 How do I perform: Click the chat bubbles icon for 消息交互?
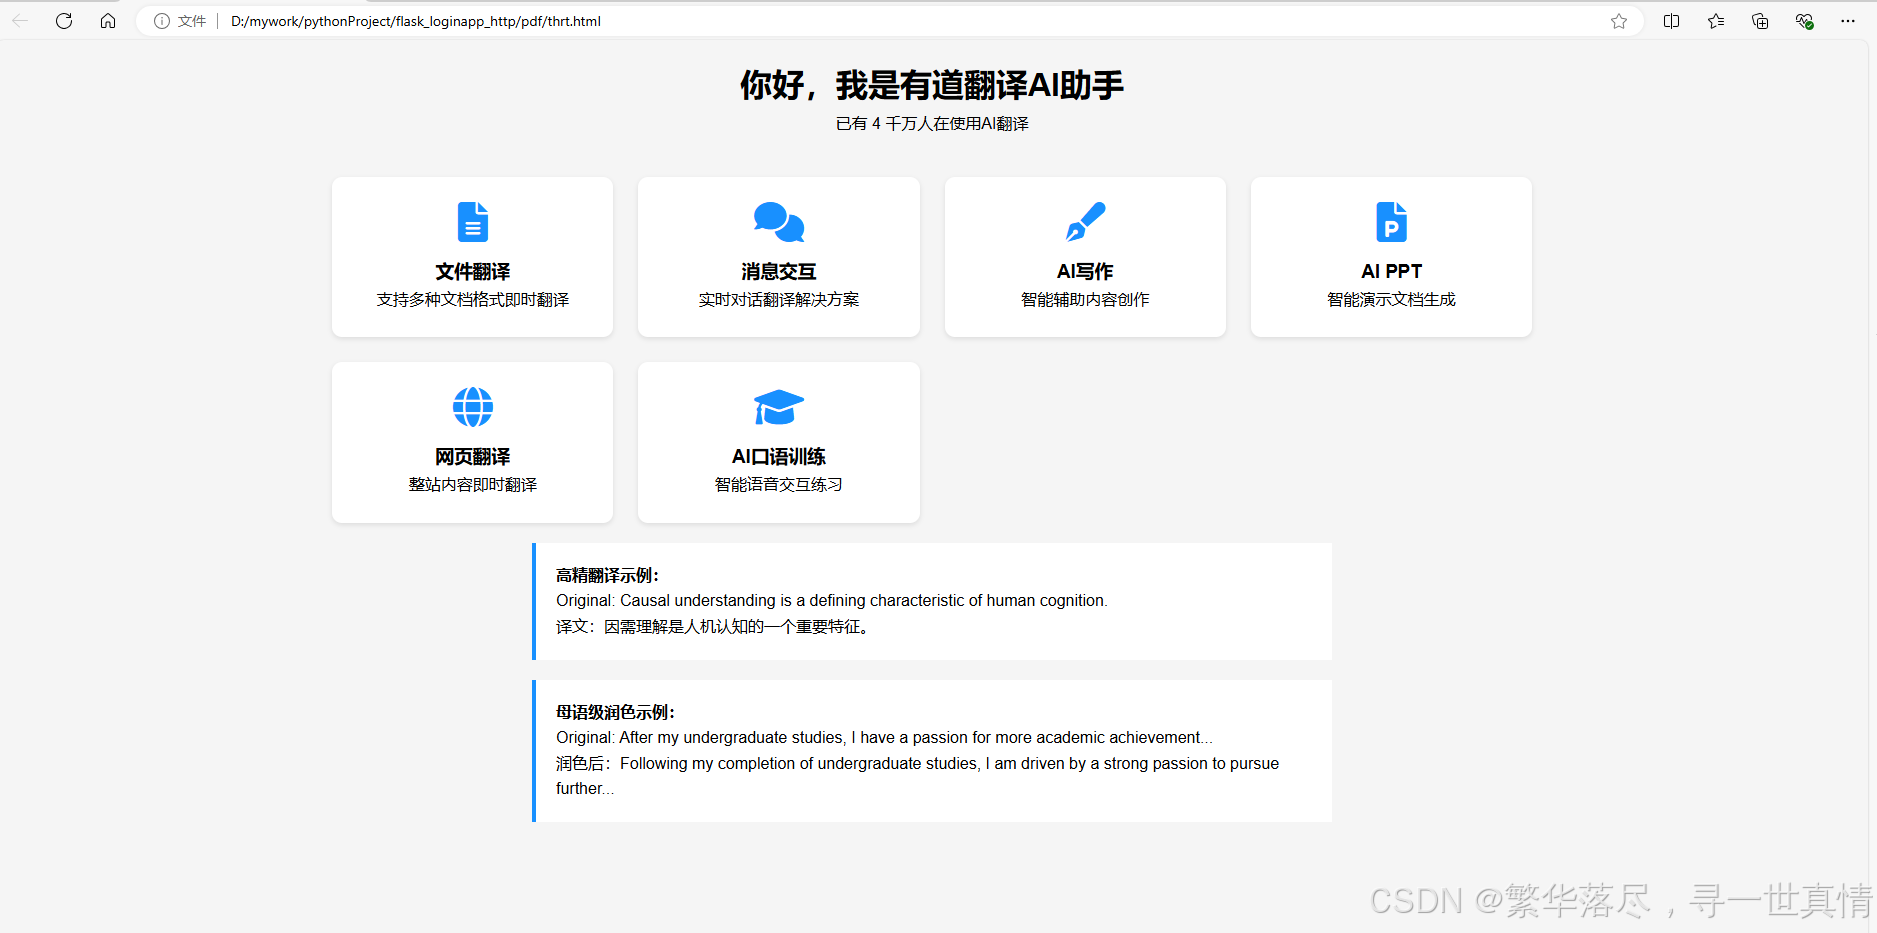pyautogui.click(x=779, y=222)
